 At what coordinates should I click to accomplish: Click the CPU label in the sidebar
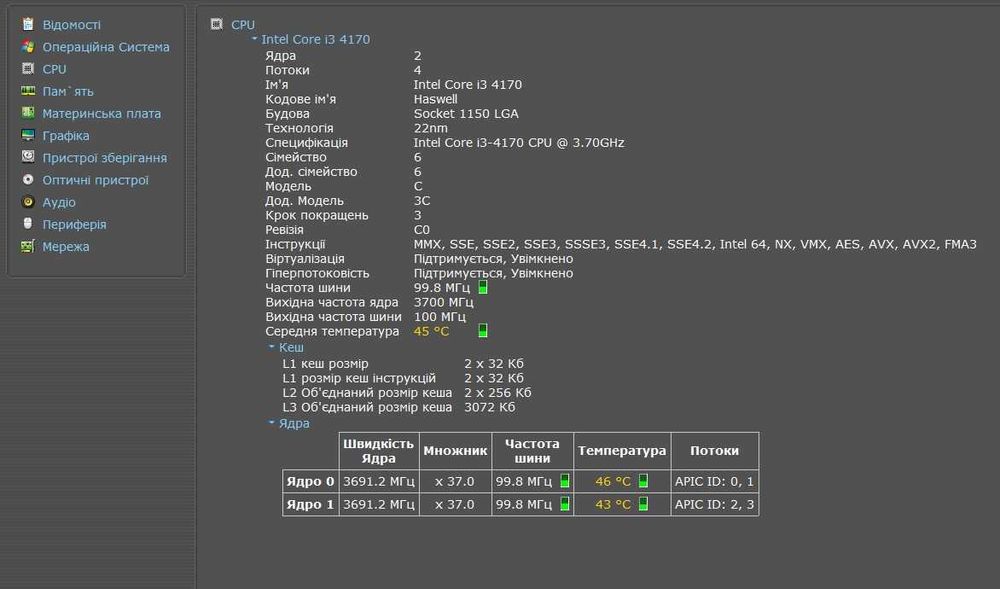click(x=54, y=69)
